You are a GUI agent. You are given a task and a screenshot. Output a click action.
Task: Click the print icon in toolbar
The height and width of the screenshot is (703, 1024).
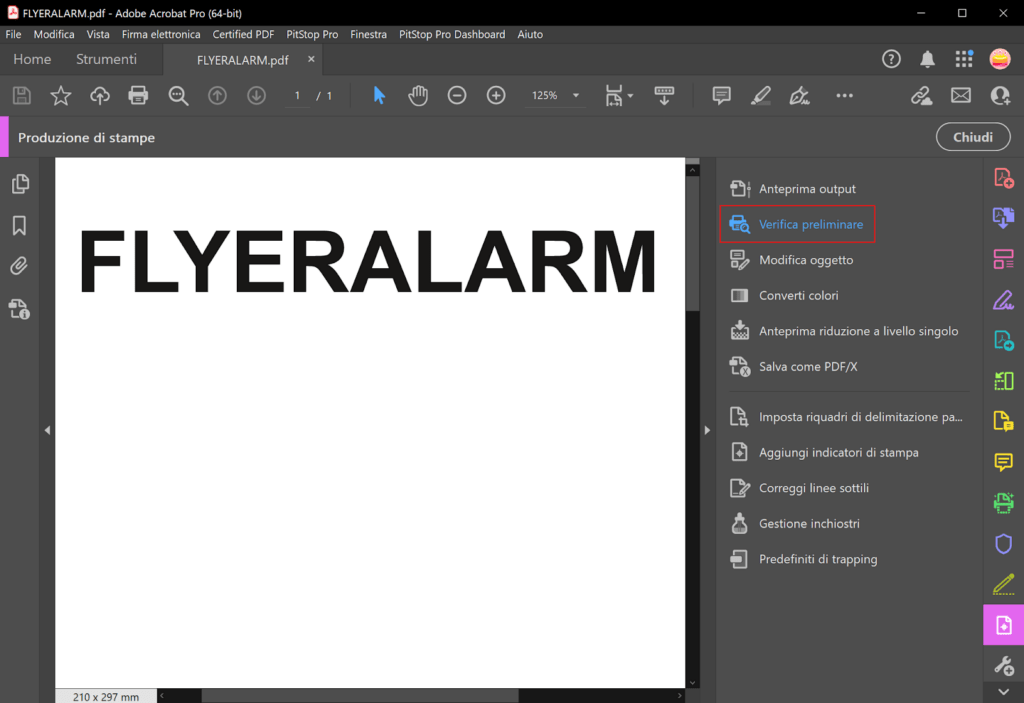(138, 95)
